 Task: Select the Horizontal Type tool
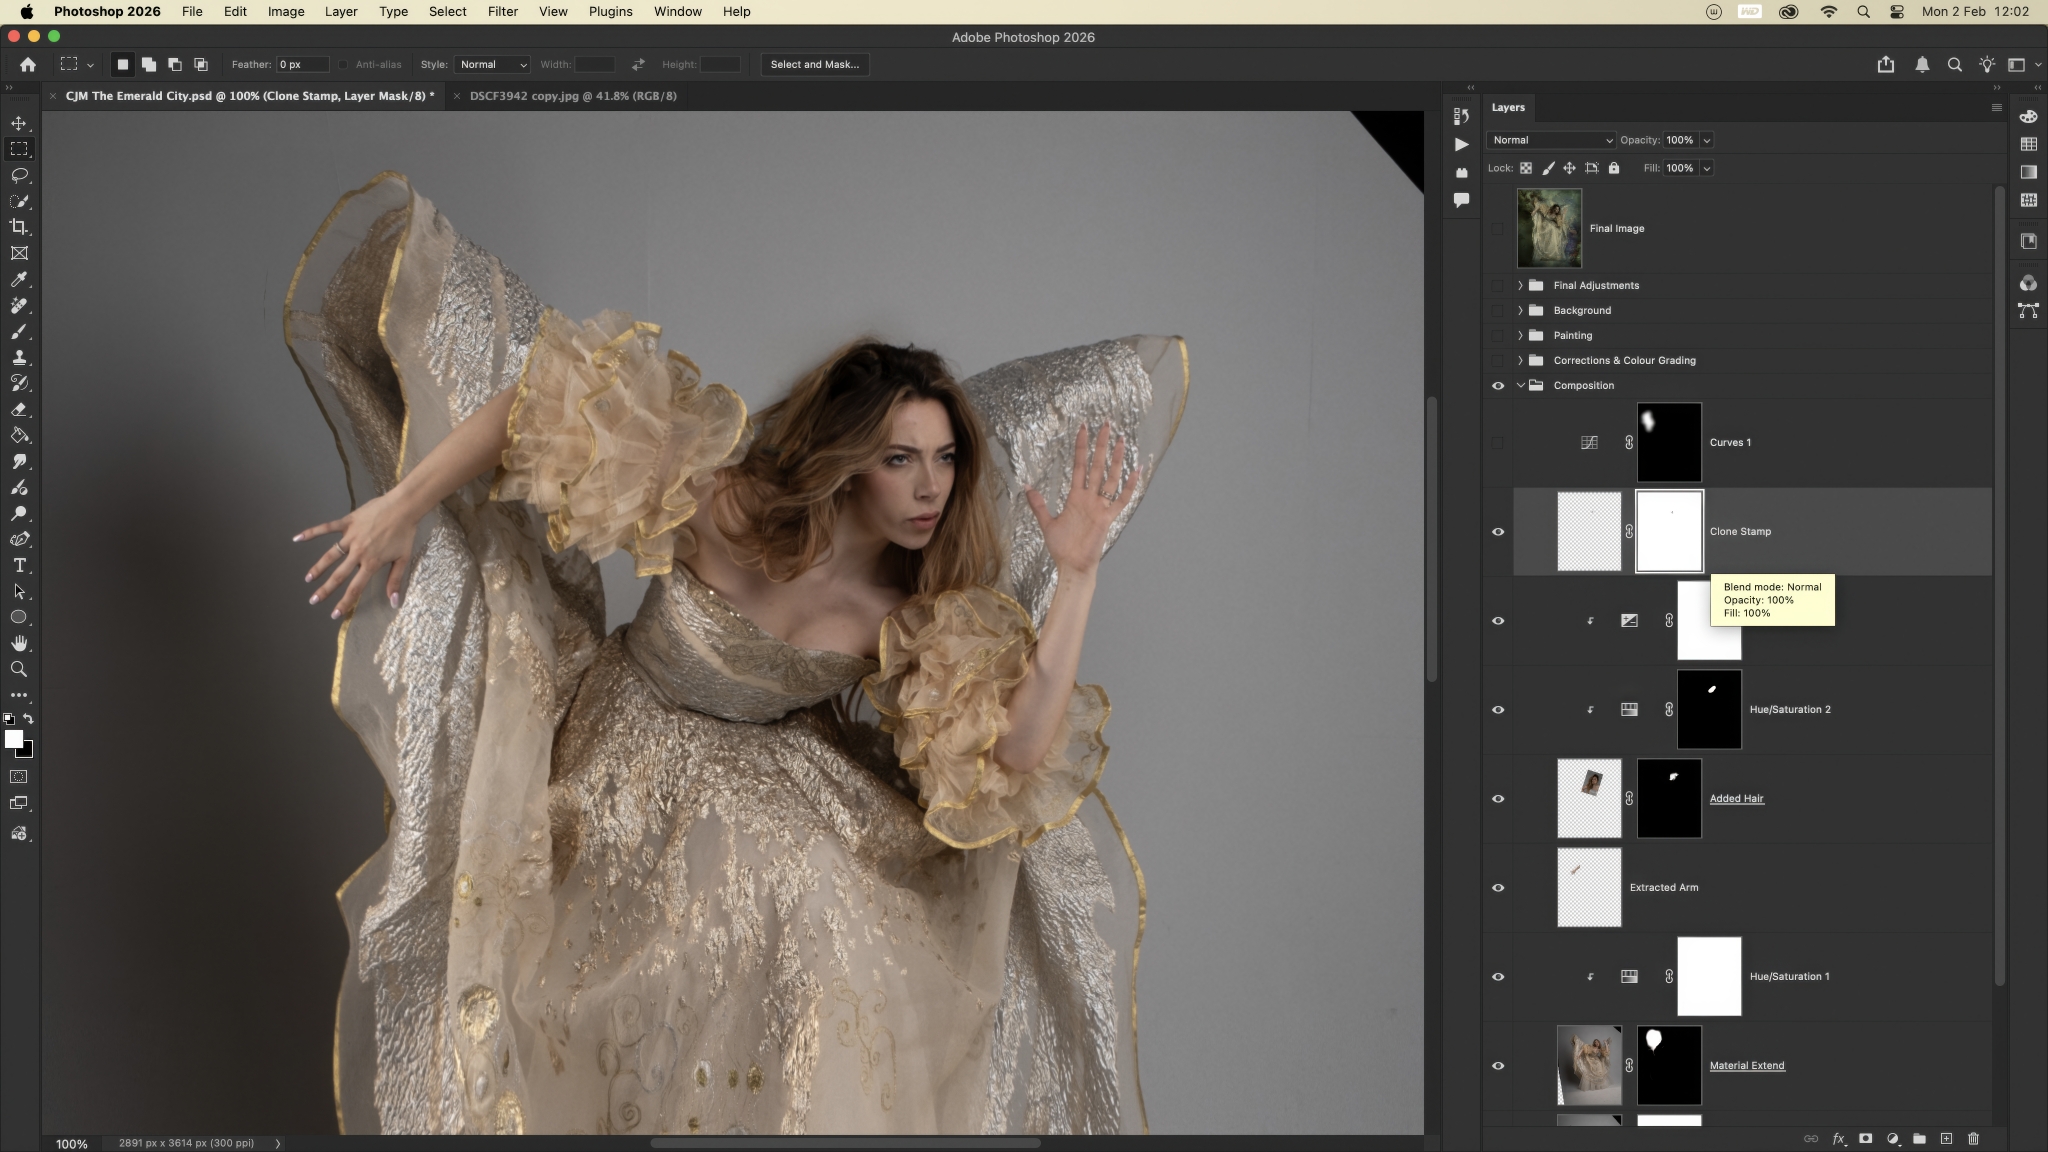coord(19,565)
